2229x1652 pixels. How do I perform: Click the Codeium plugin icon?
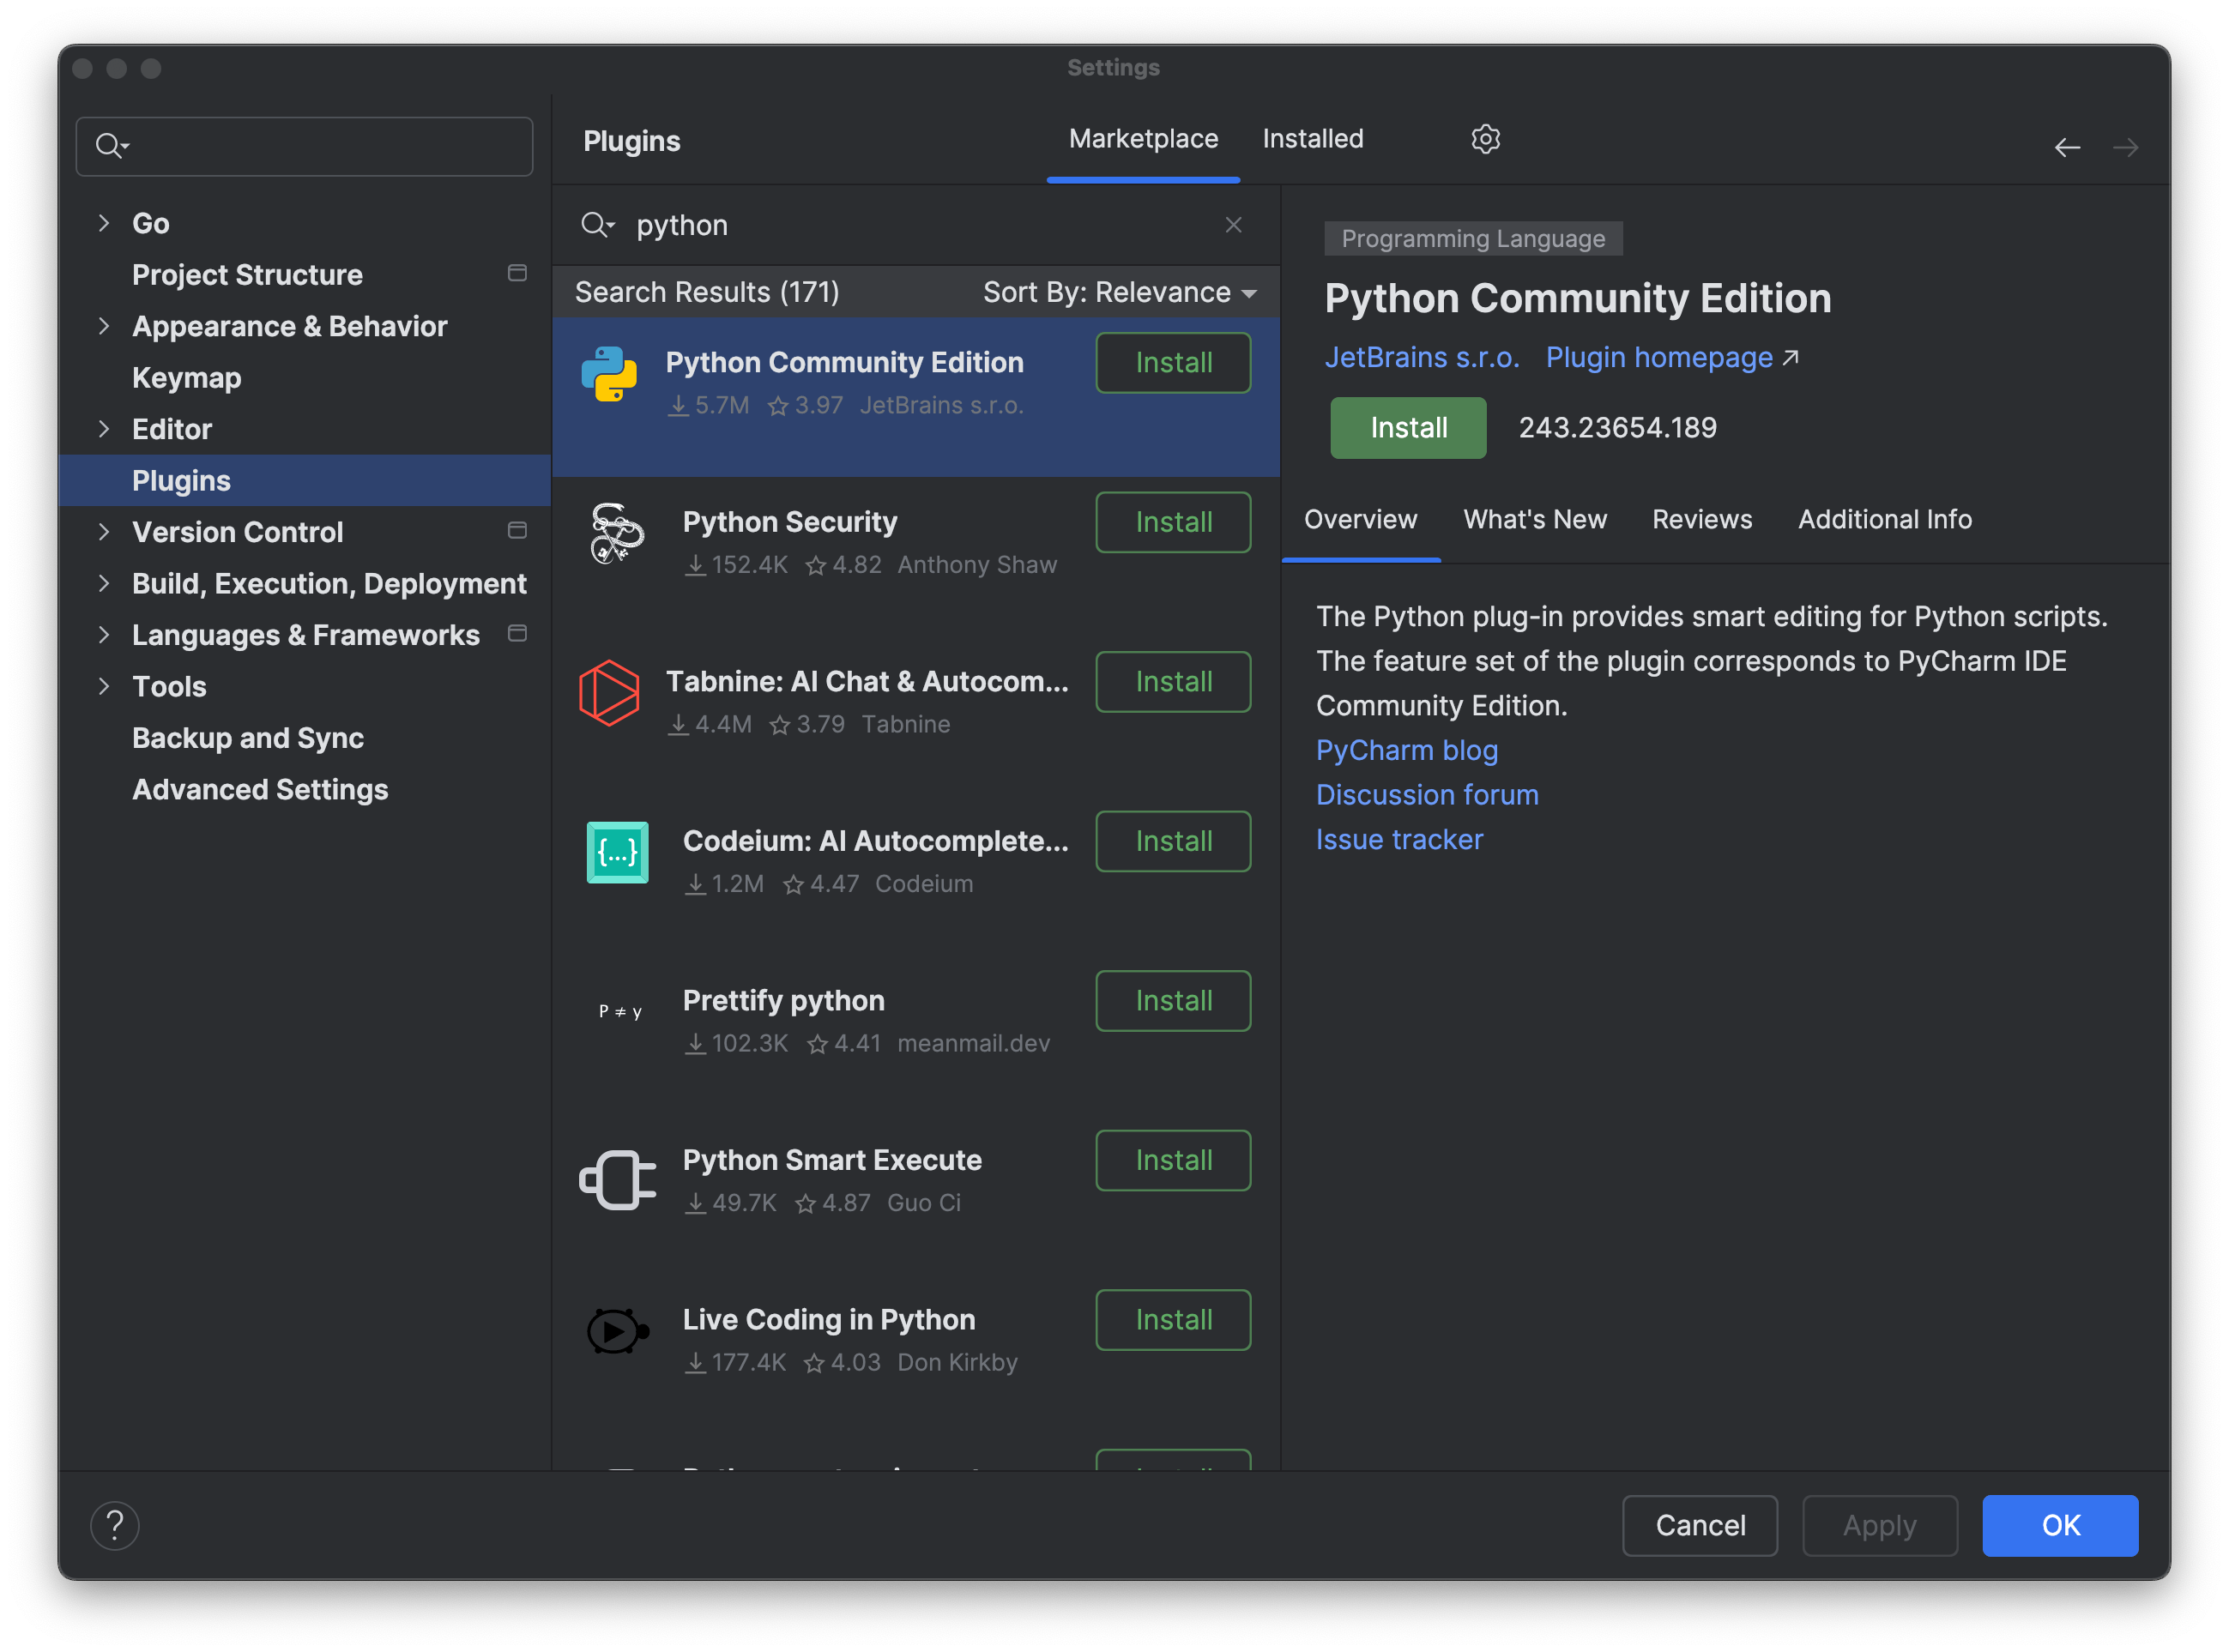point(617,853)
